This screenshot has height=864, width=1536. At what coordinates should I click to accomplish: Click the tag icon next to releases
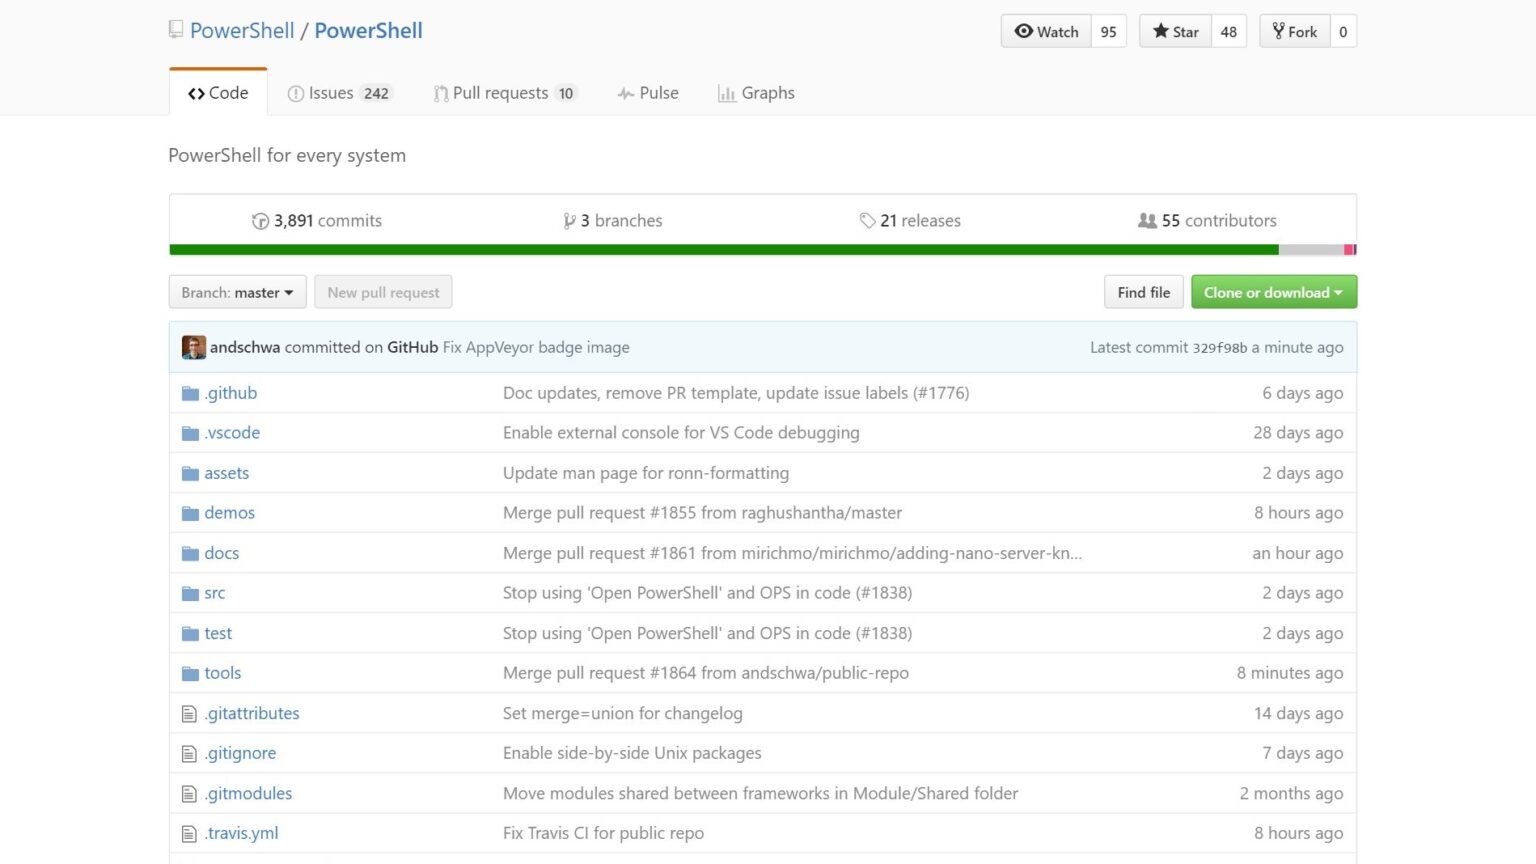point(867,221)
